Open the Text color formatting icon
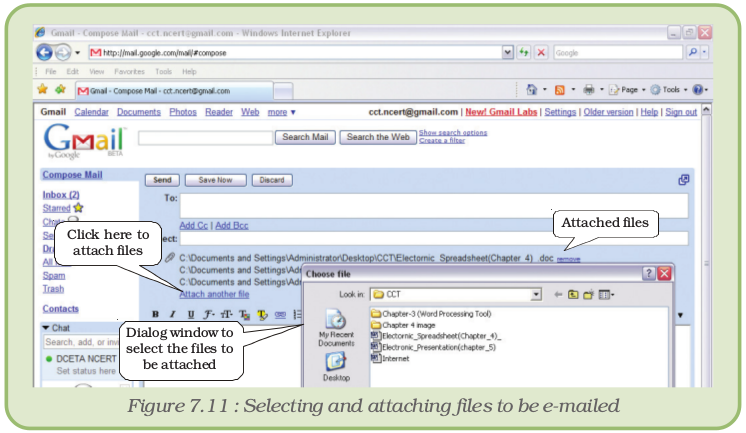Image resolution: width=746 pixels, height=433 pixels. click(245, 314)
